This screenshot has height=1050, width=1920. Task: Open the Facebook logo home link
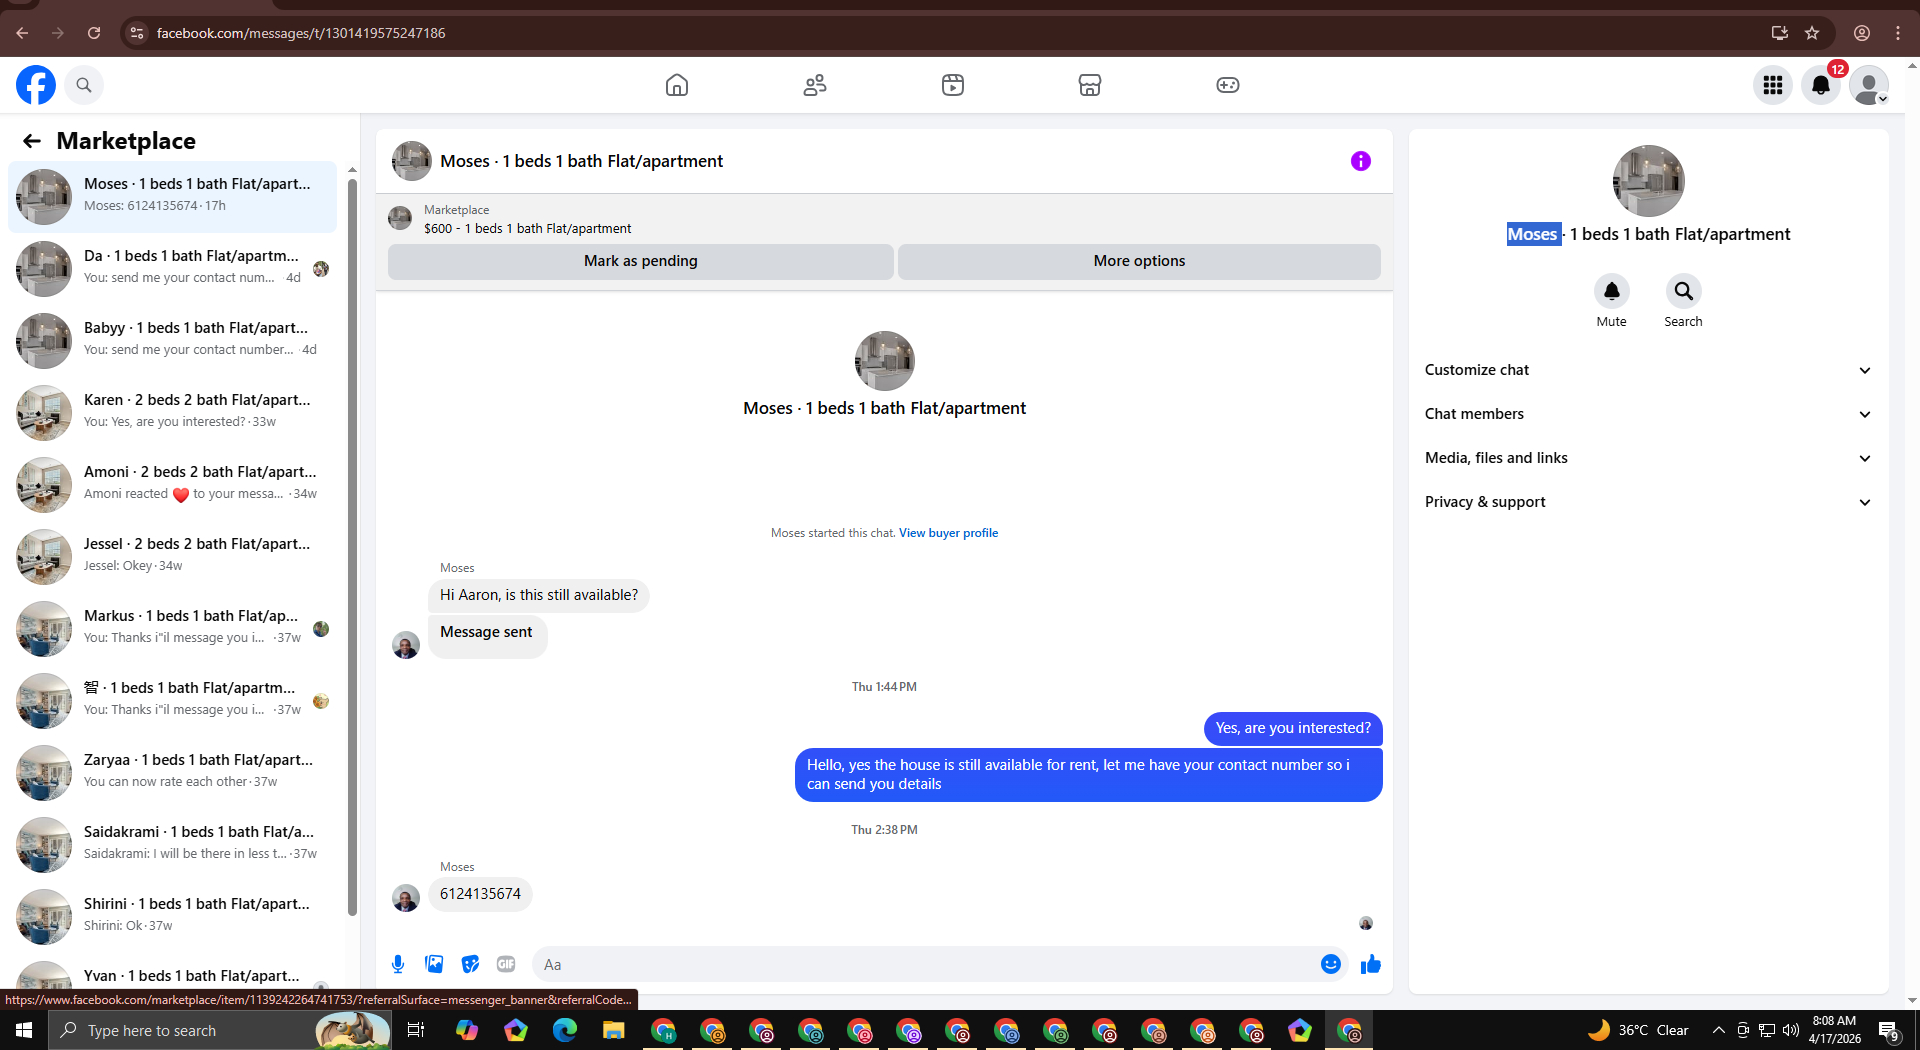pyautogui.click(x=36, y=85)
